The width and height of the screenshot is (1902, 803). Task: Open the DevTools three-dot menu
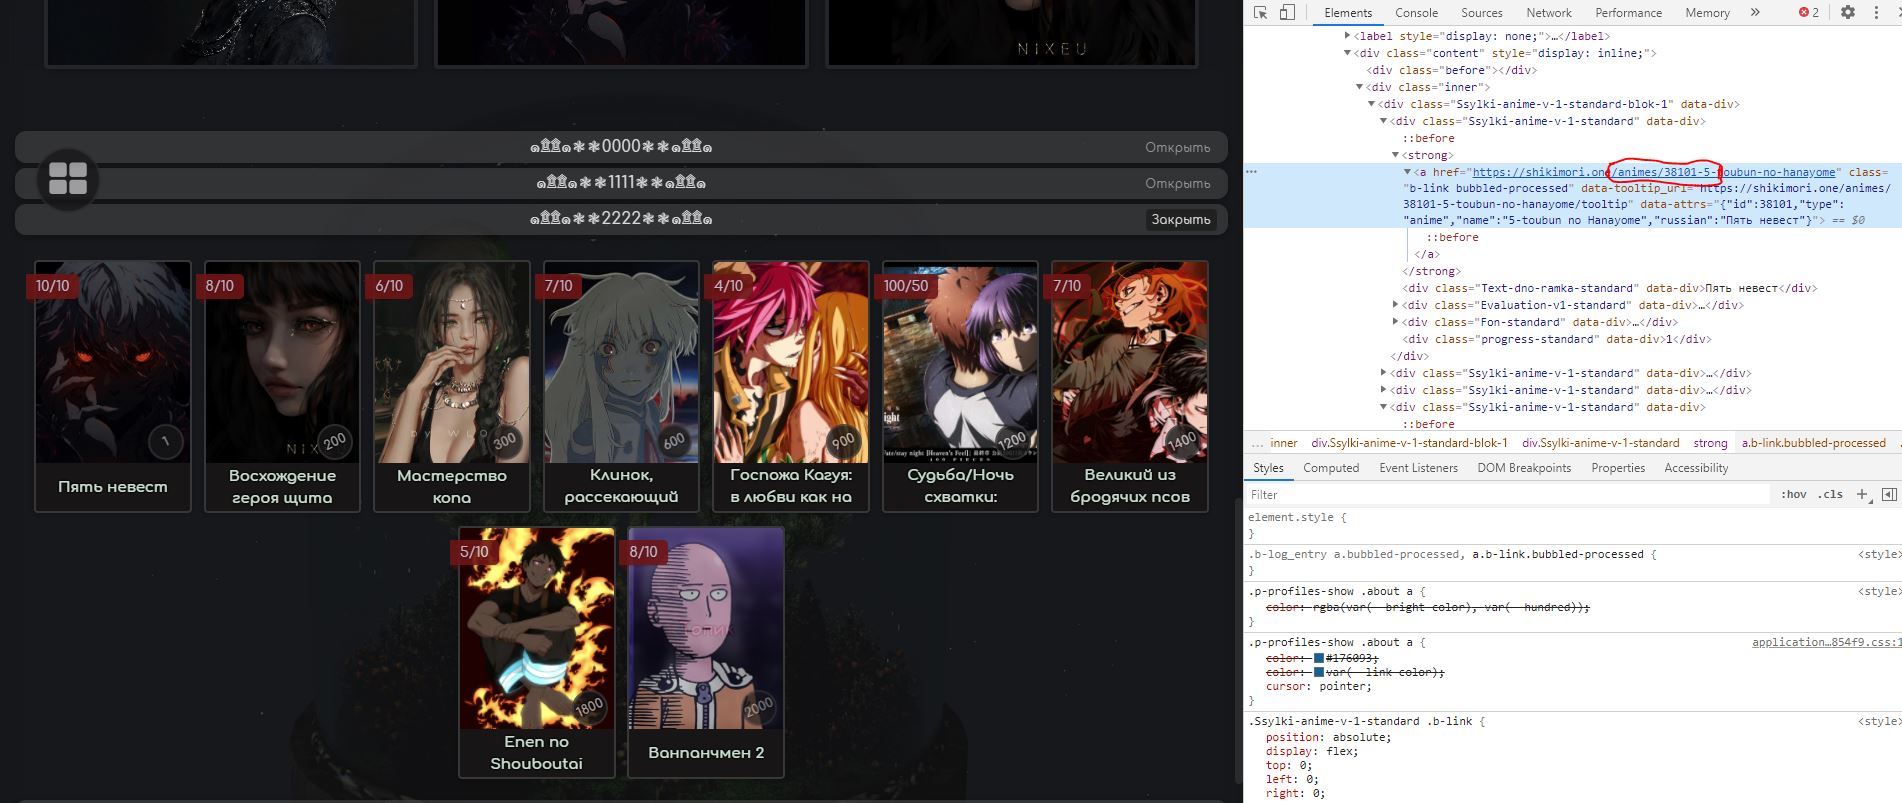click(x=1876, y=13)
